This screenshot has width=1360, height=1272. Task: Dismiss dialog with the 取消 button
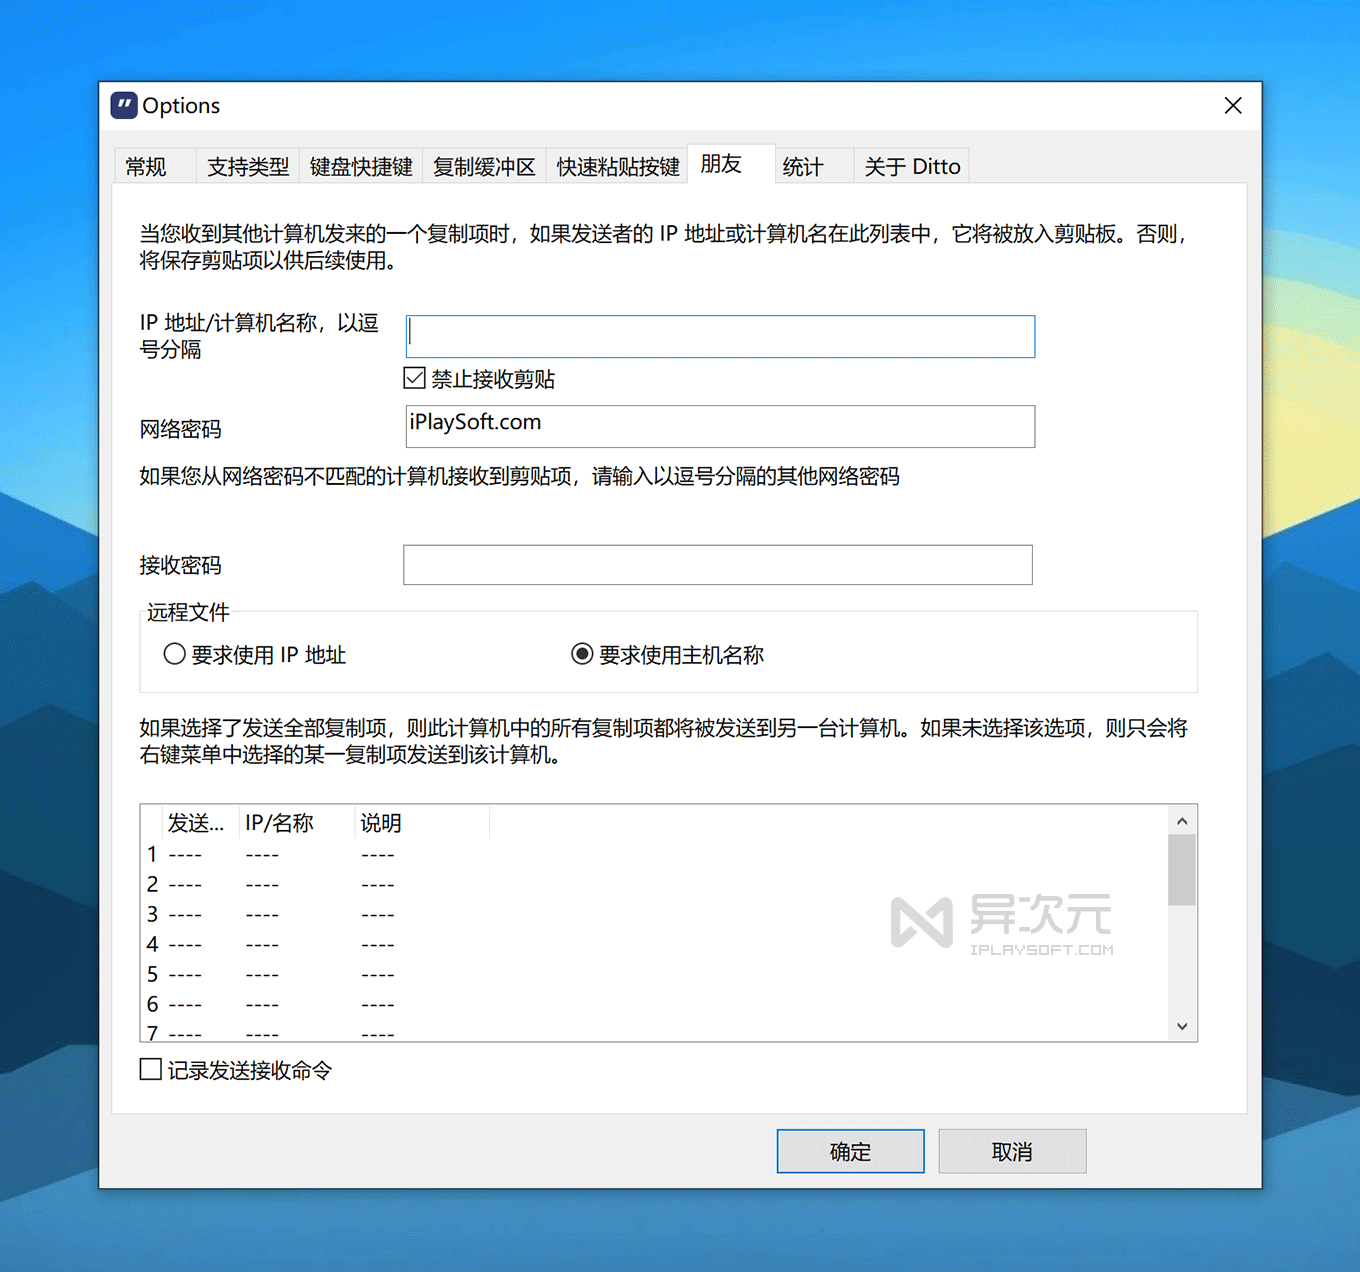click(x=1012, y=1151)
